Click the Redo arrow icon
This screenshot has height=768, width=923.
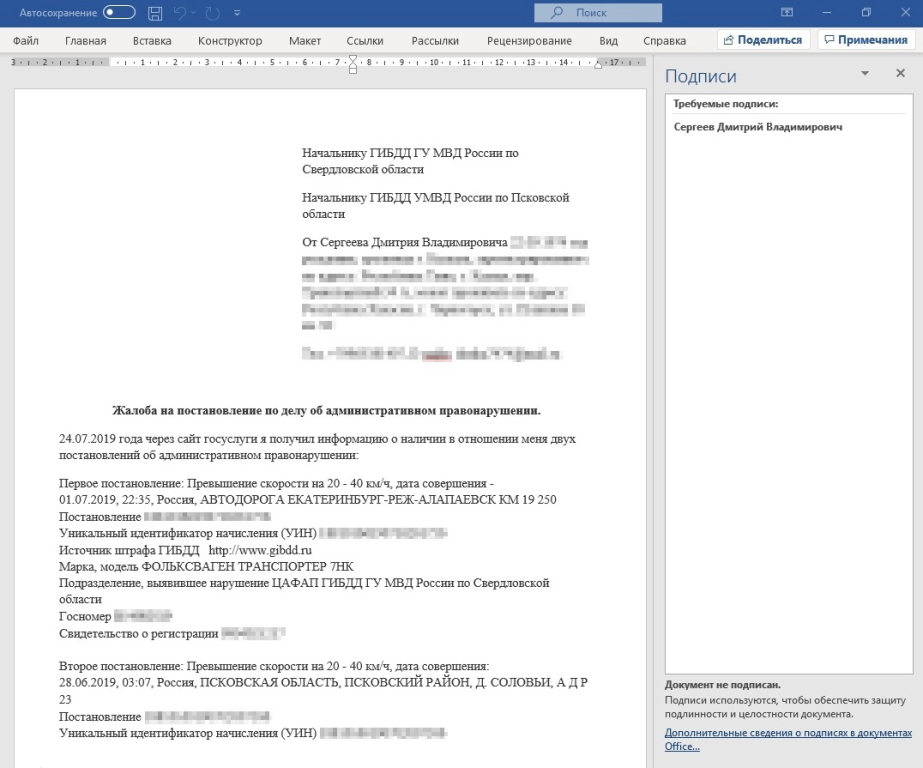(211, 13)
